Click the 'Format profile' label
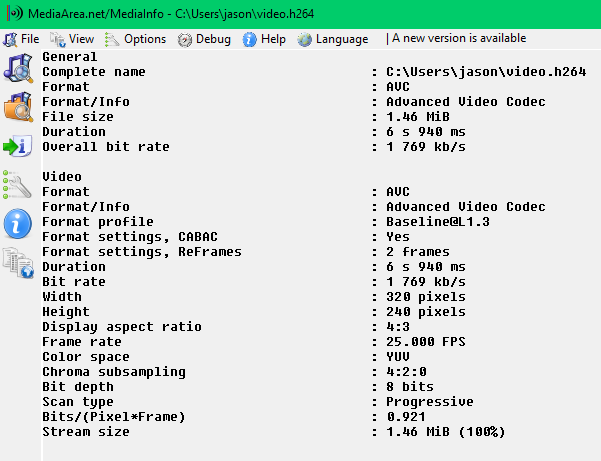The height and width of the screenshot is (461, 601). (x=98, y=222)
